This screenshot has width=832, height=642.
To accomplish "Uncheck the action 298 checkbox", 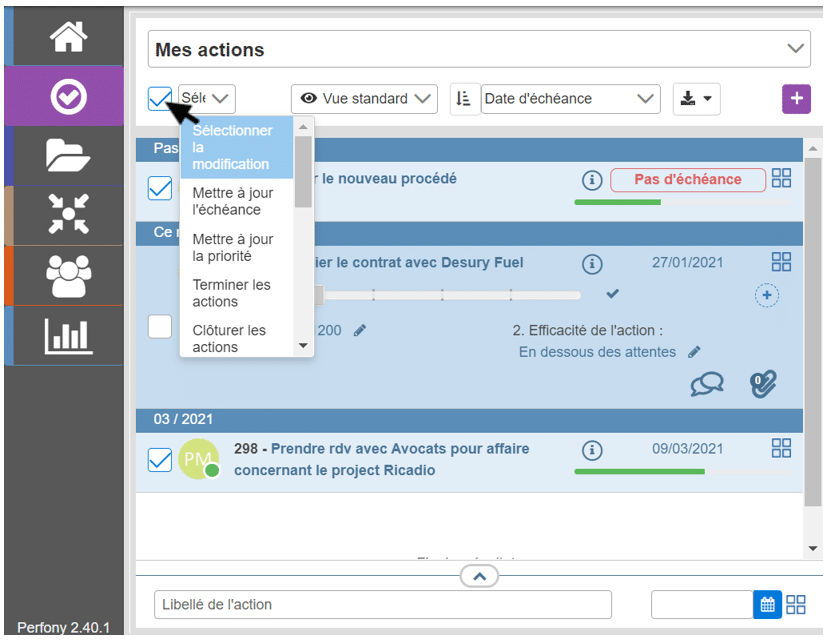I will point(160,459).
